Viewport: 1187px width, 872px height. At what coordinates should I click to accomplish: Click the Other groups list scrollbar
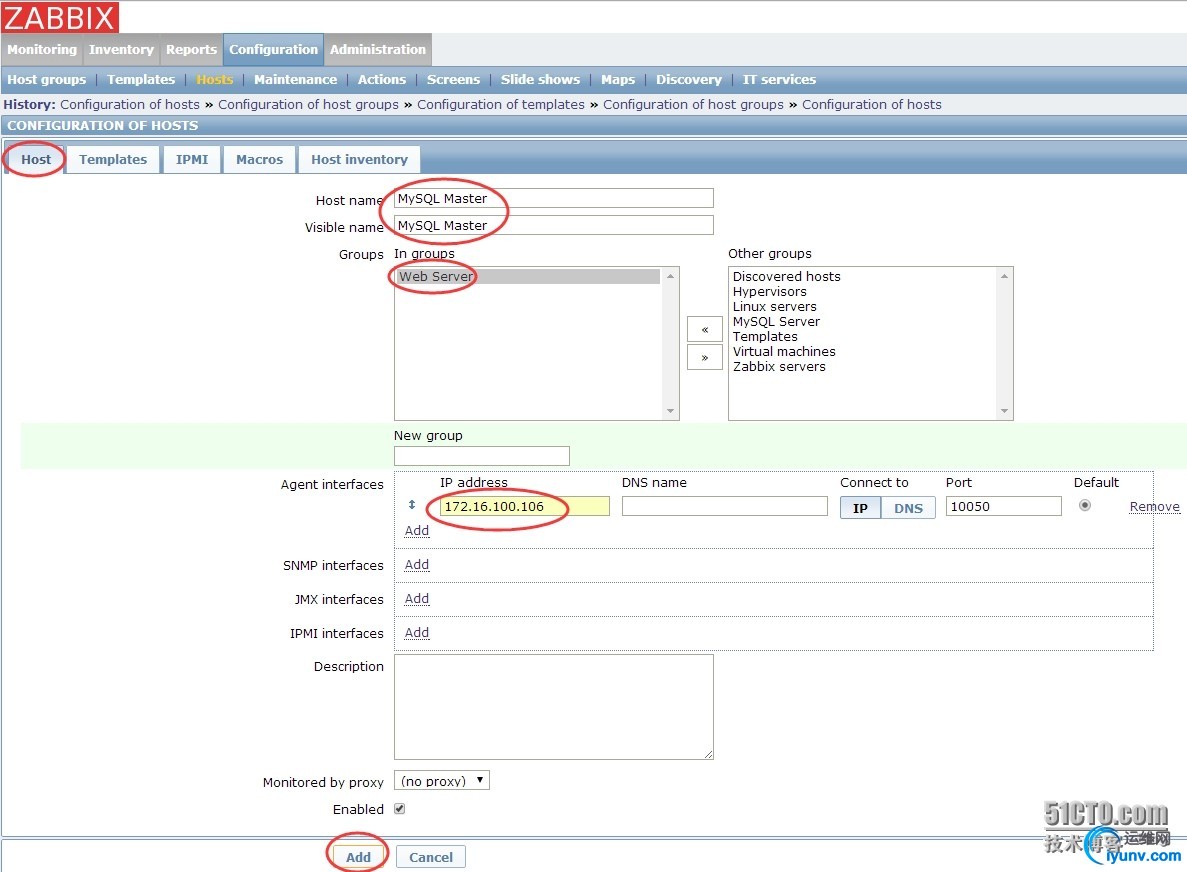[1004, 344]
